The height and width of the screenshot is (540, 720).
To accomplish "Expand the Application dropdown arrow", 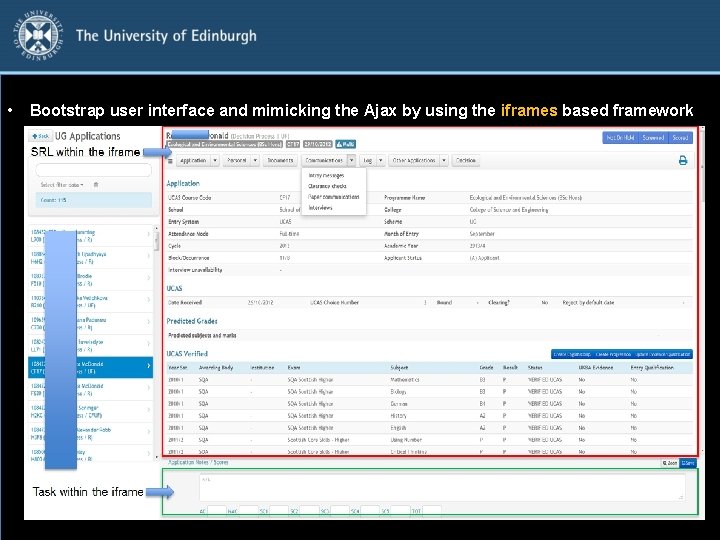I will [x=215, y=160].
